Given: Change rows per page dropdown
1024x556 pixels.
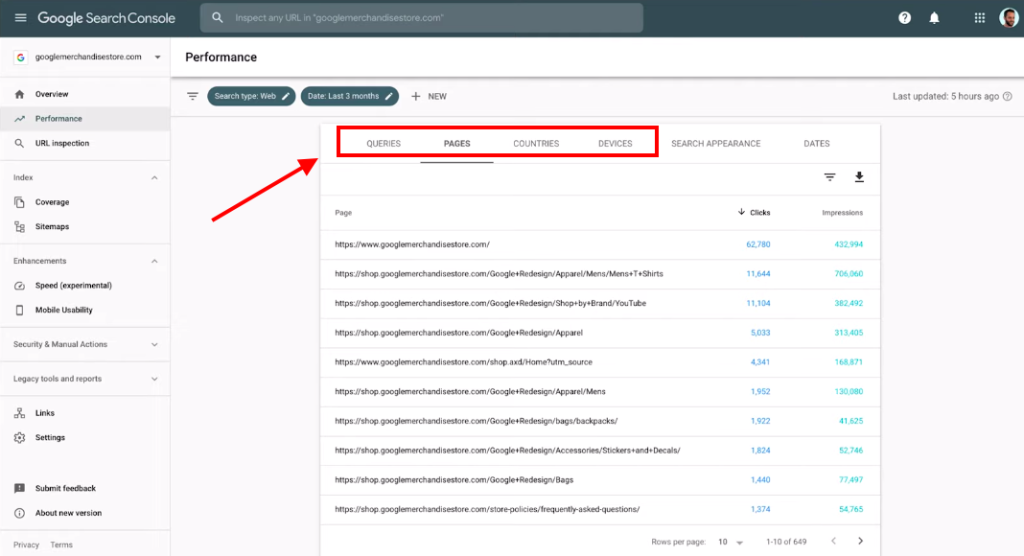Looking at the screenshot, I should 731,541.
